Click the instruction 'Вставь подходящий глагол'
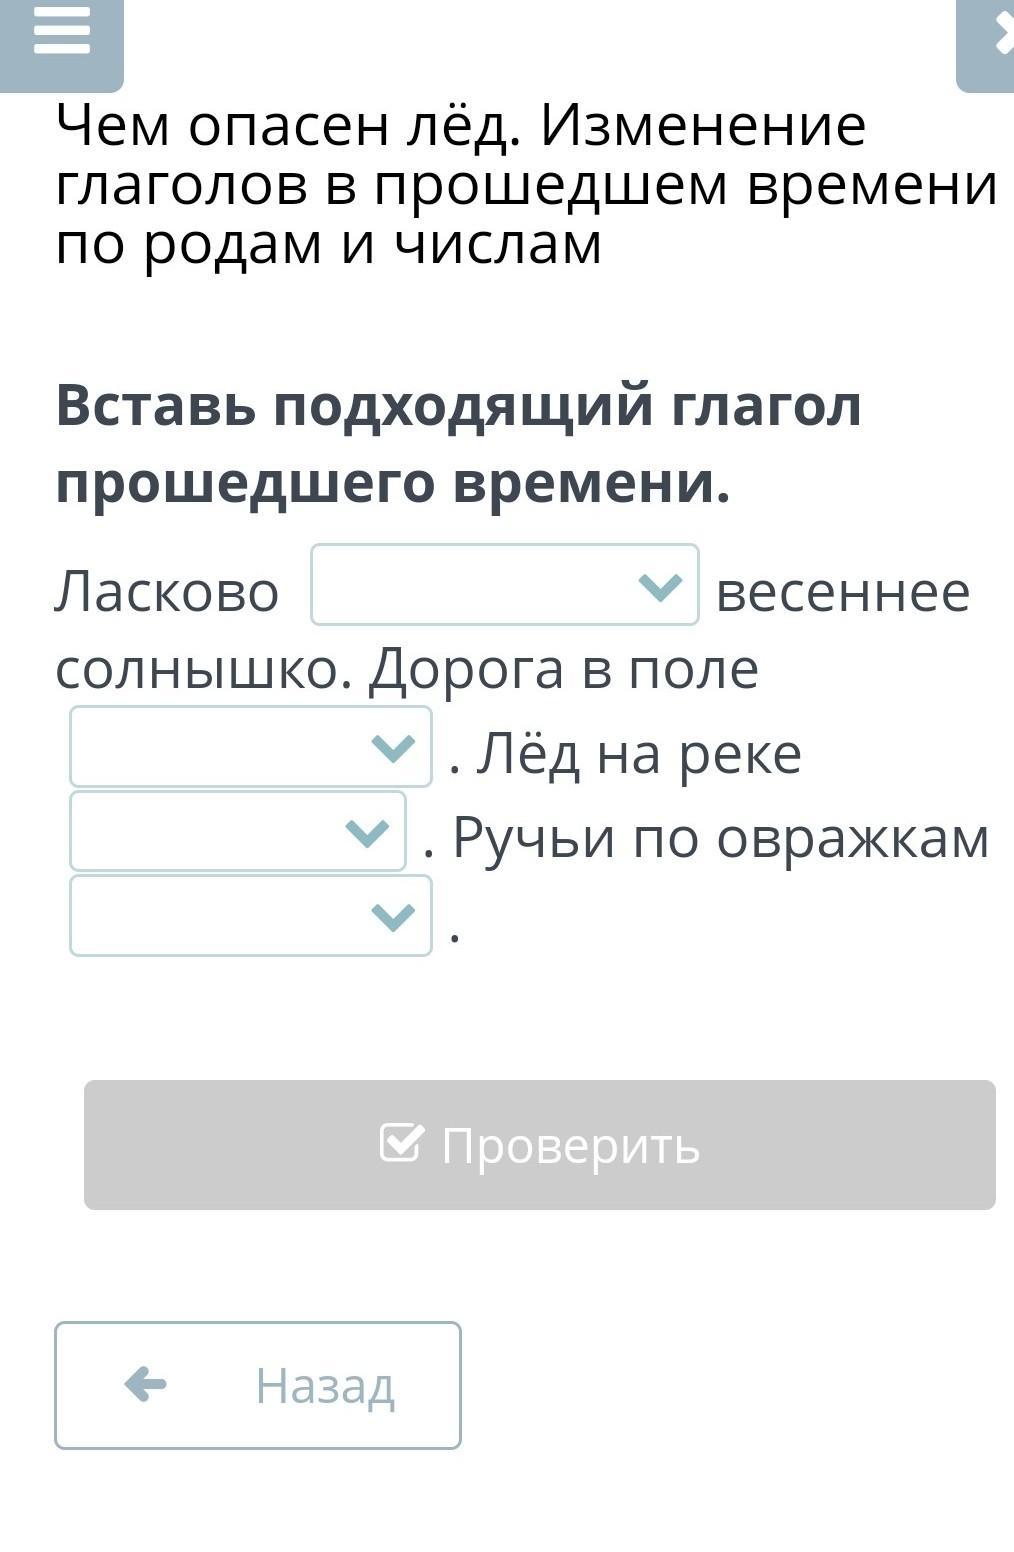The height and width of the screenshot is (1552, 1014). 459,406
